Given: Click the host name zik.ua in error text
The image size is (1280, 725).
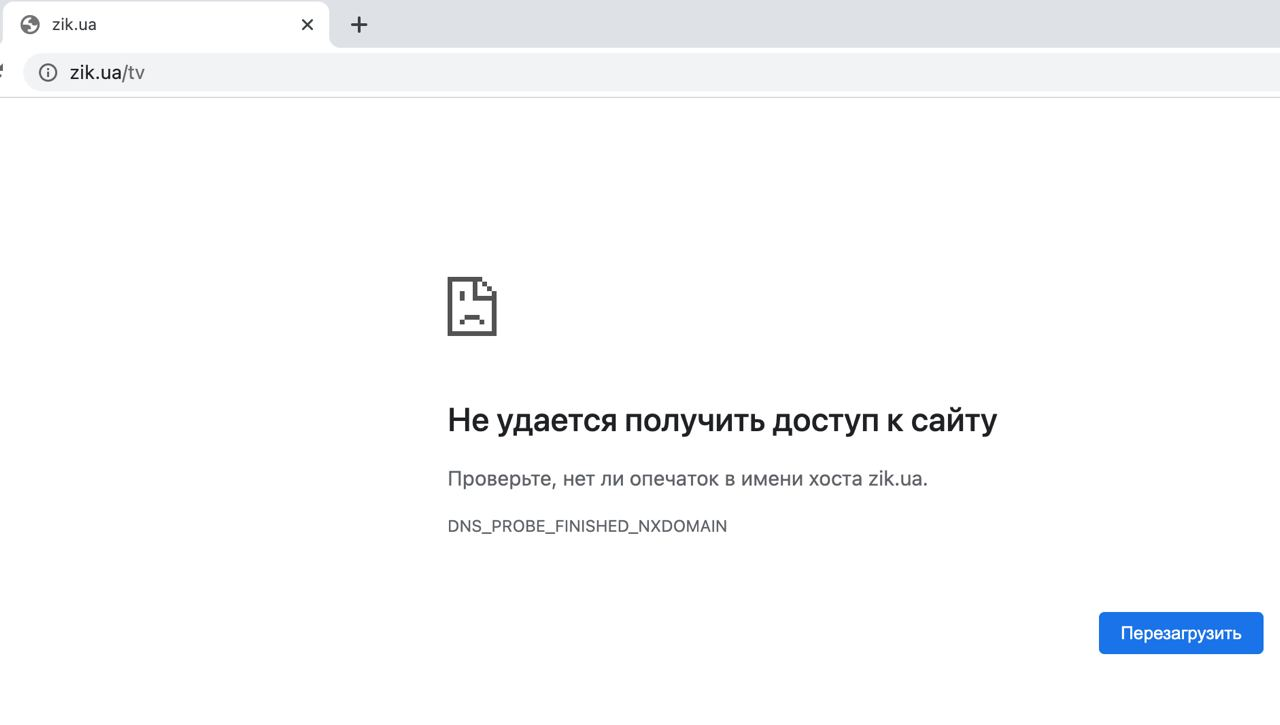Looking at the screenshot, I should click(x=895, y=479).
